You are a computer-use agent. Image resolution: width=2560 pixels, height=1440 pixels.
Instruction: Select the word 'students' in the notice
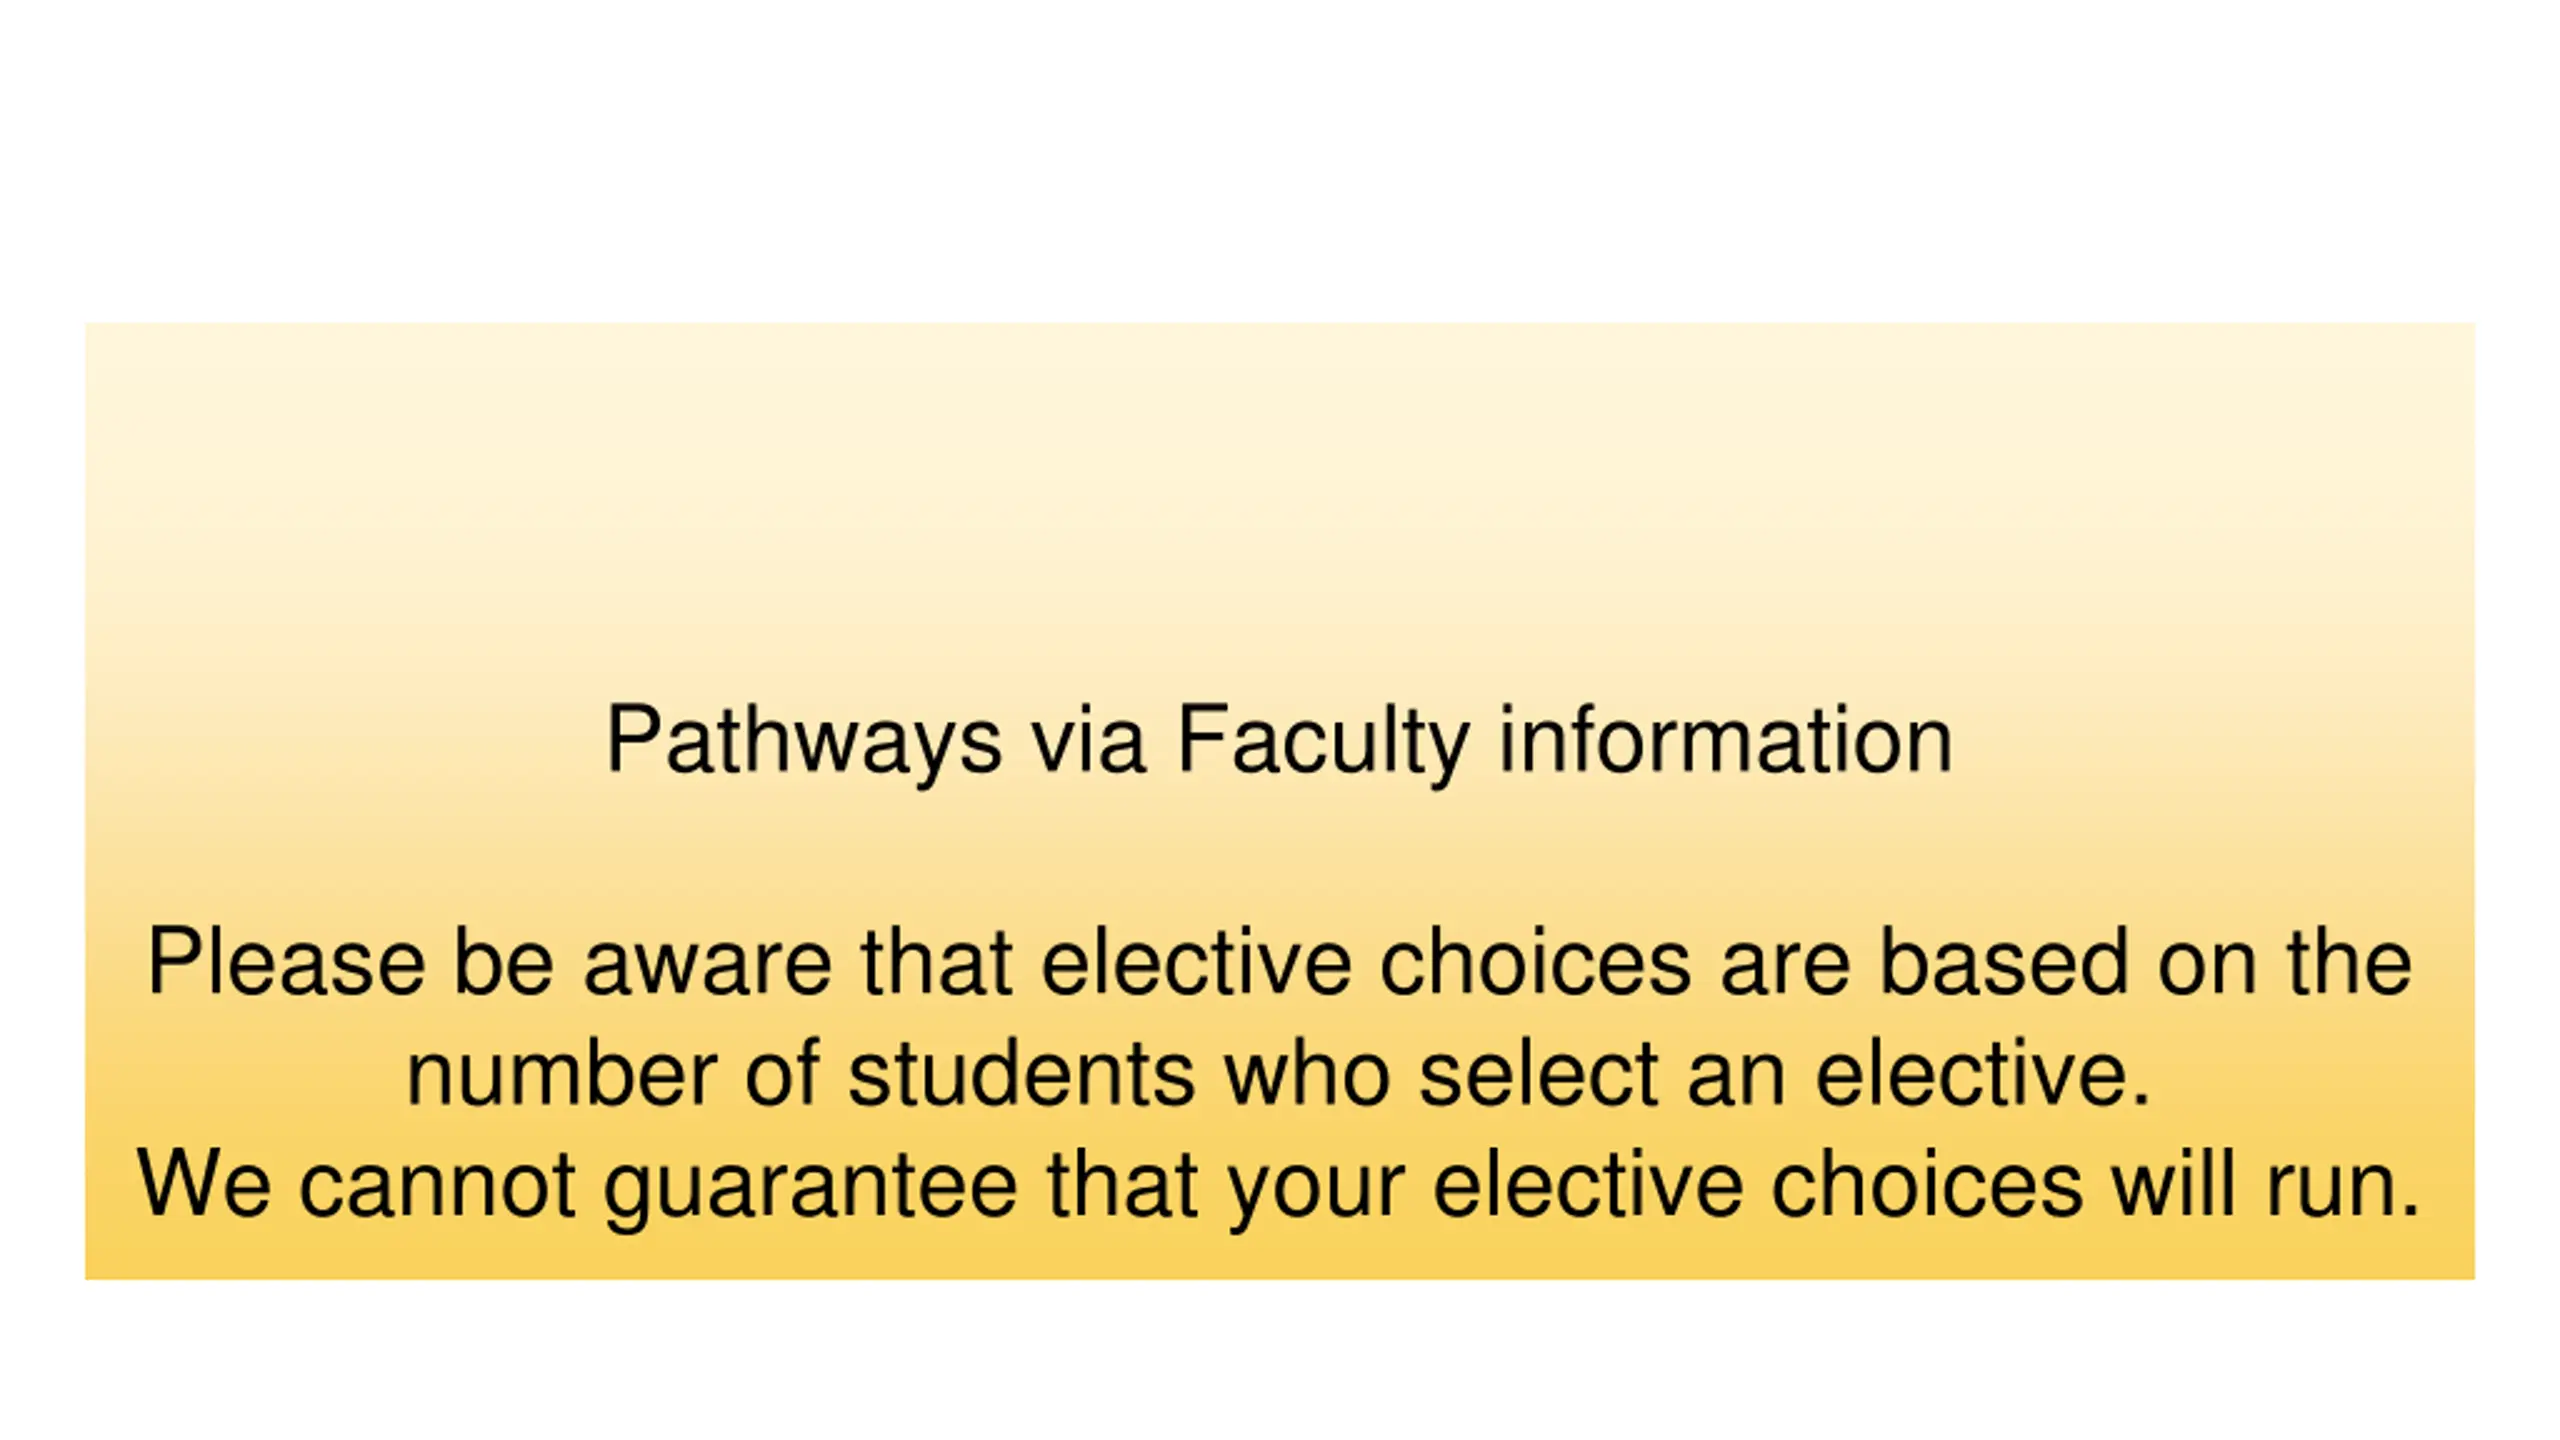[1021, 1073]
